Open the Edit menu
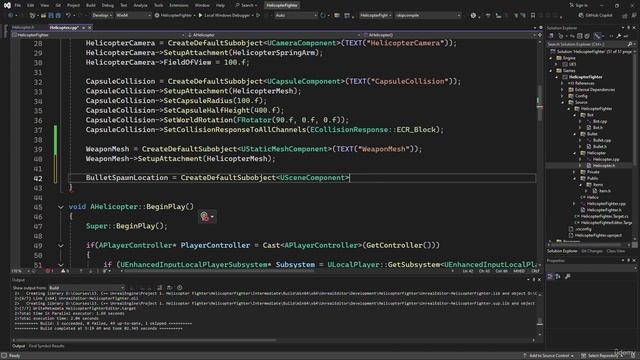The height and width of the screenshot is (360, 640). [31, 5]
